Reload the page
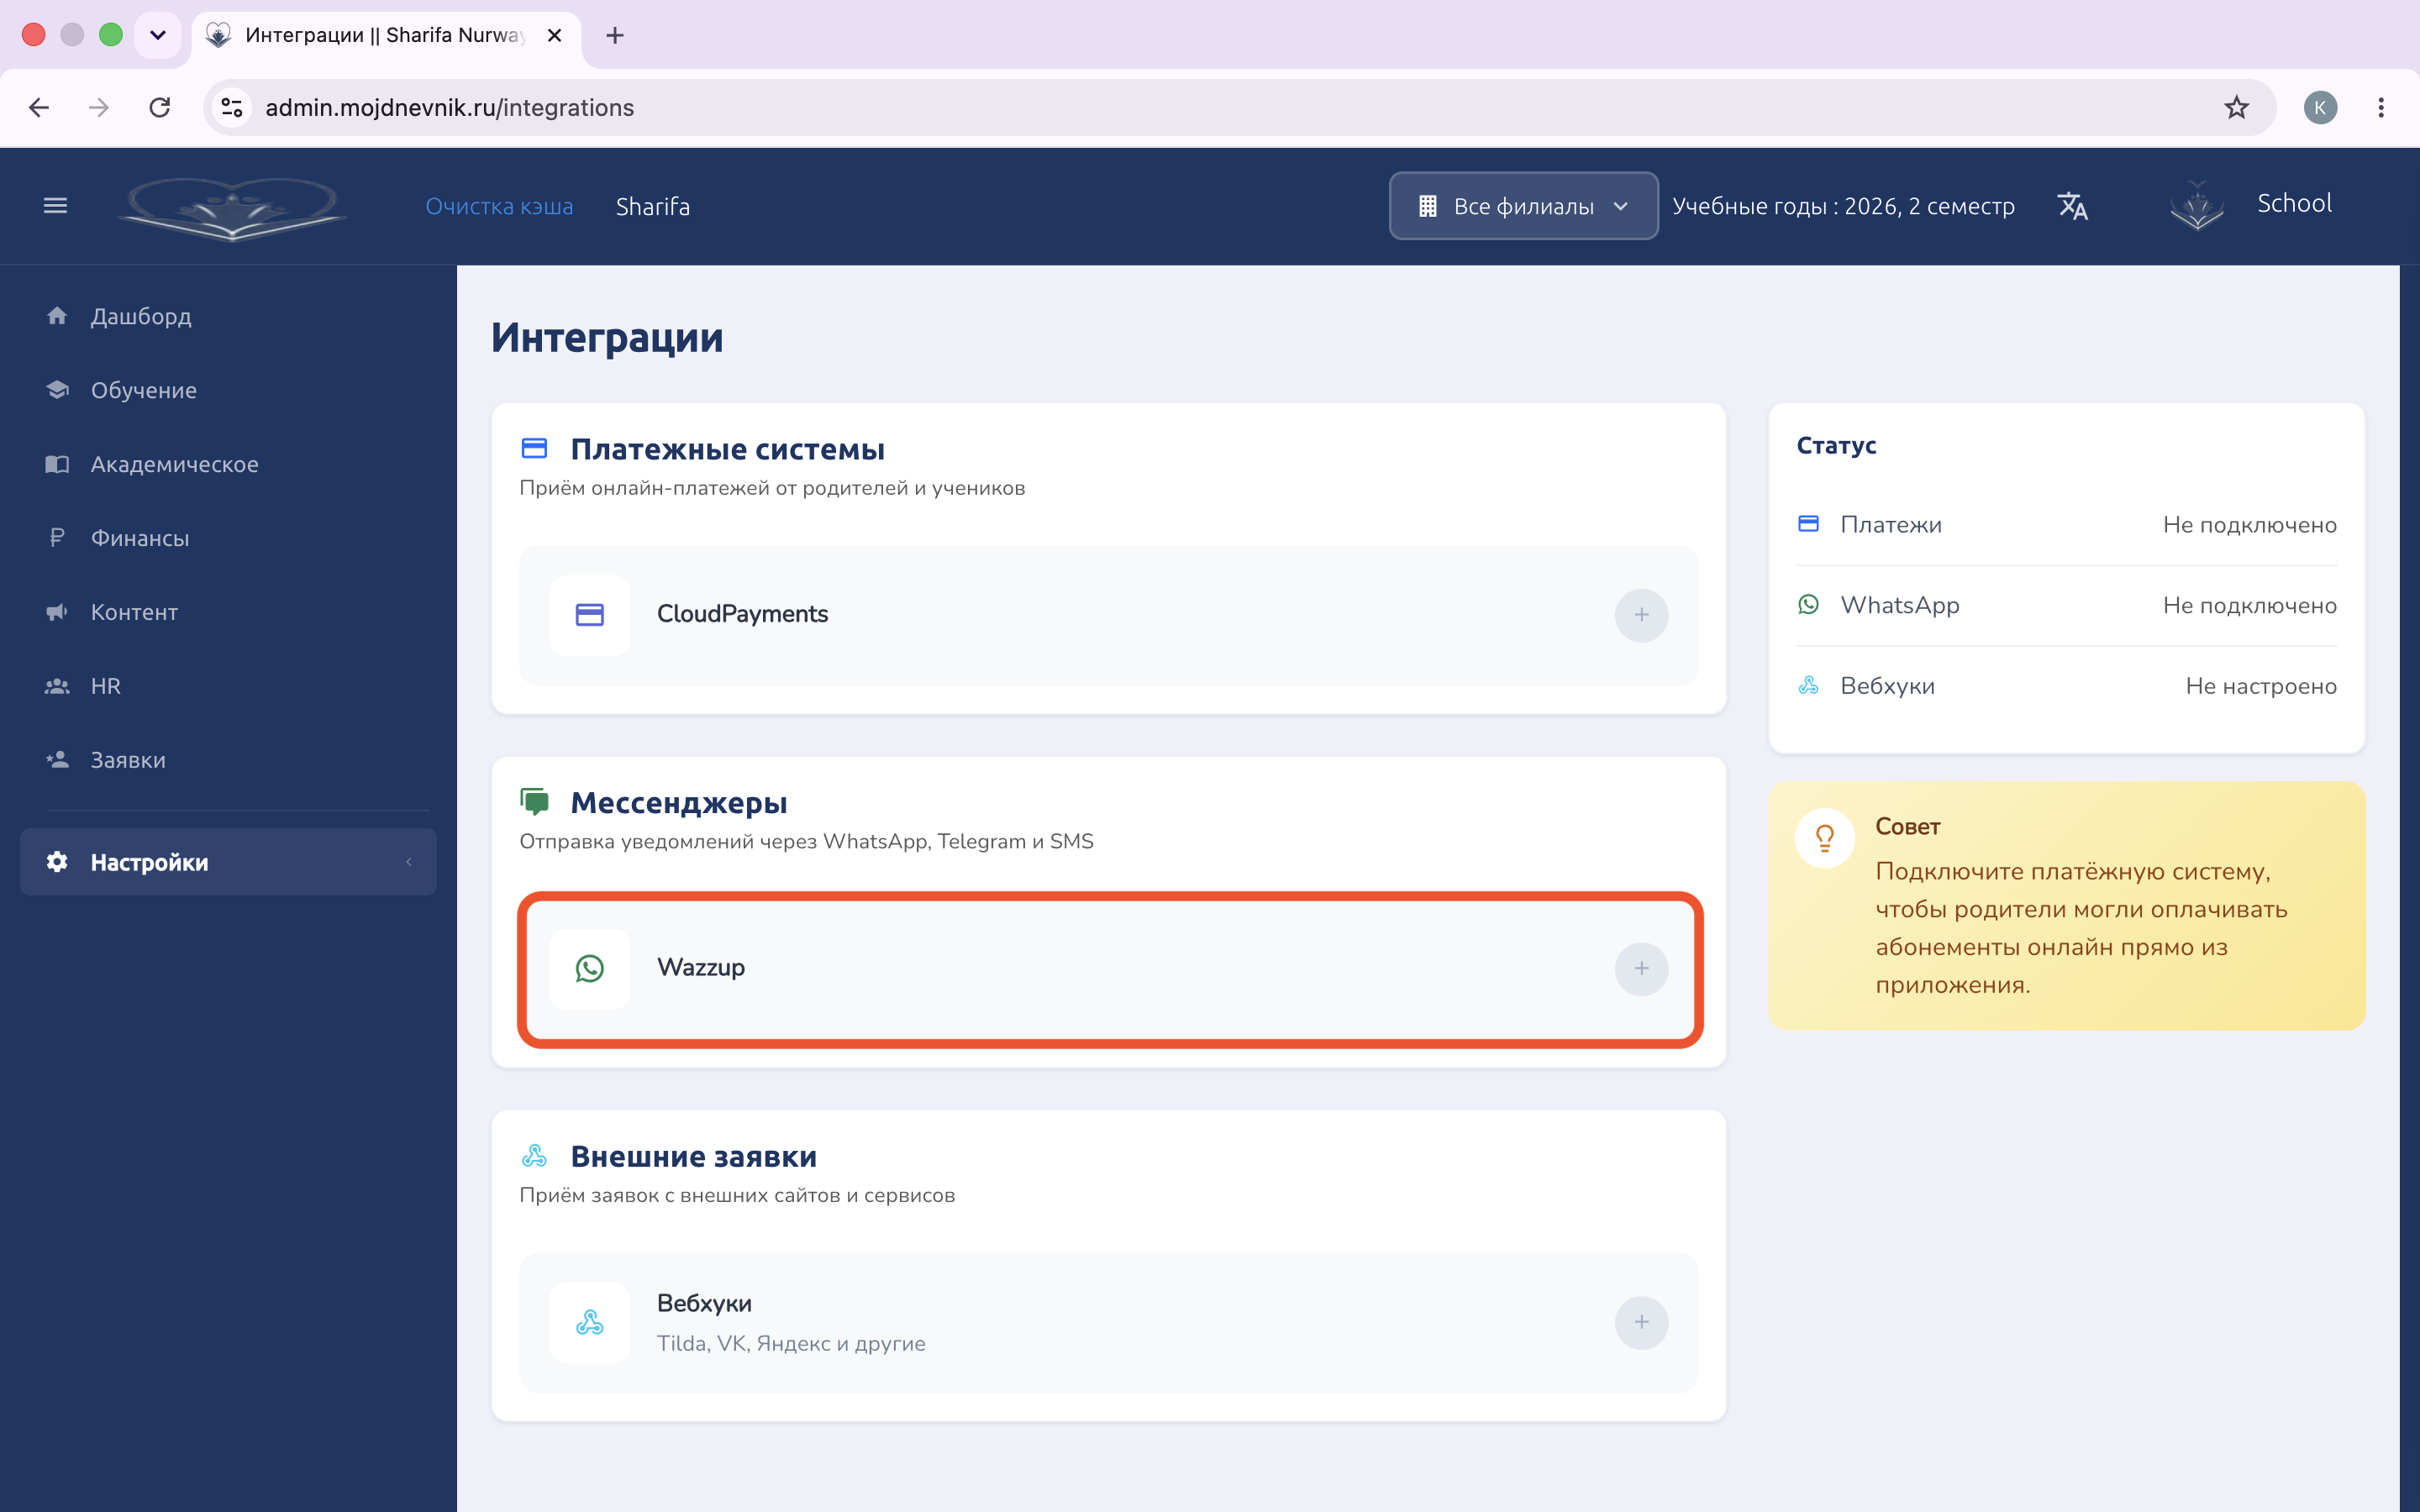2420x1512 pixels. point(160,107)
